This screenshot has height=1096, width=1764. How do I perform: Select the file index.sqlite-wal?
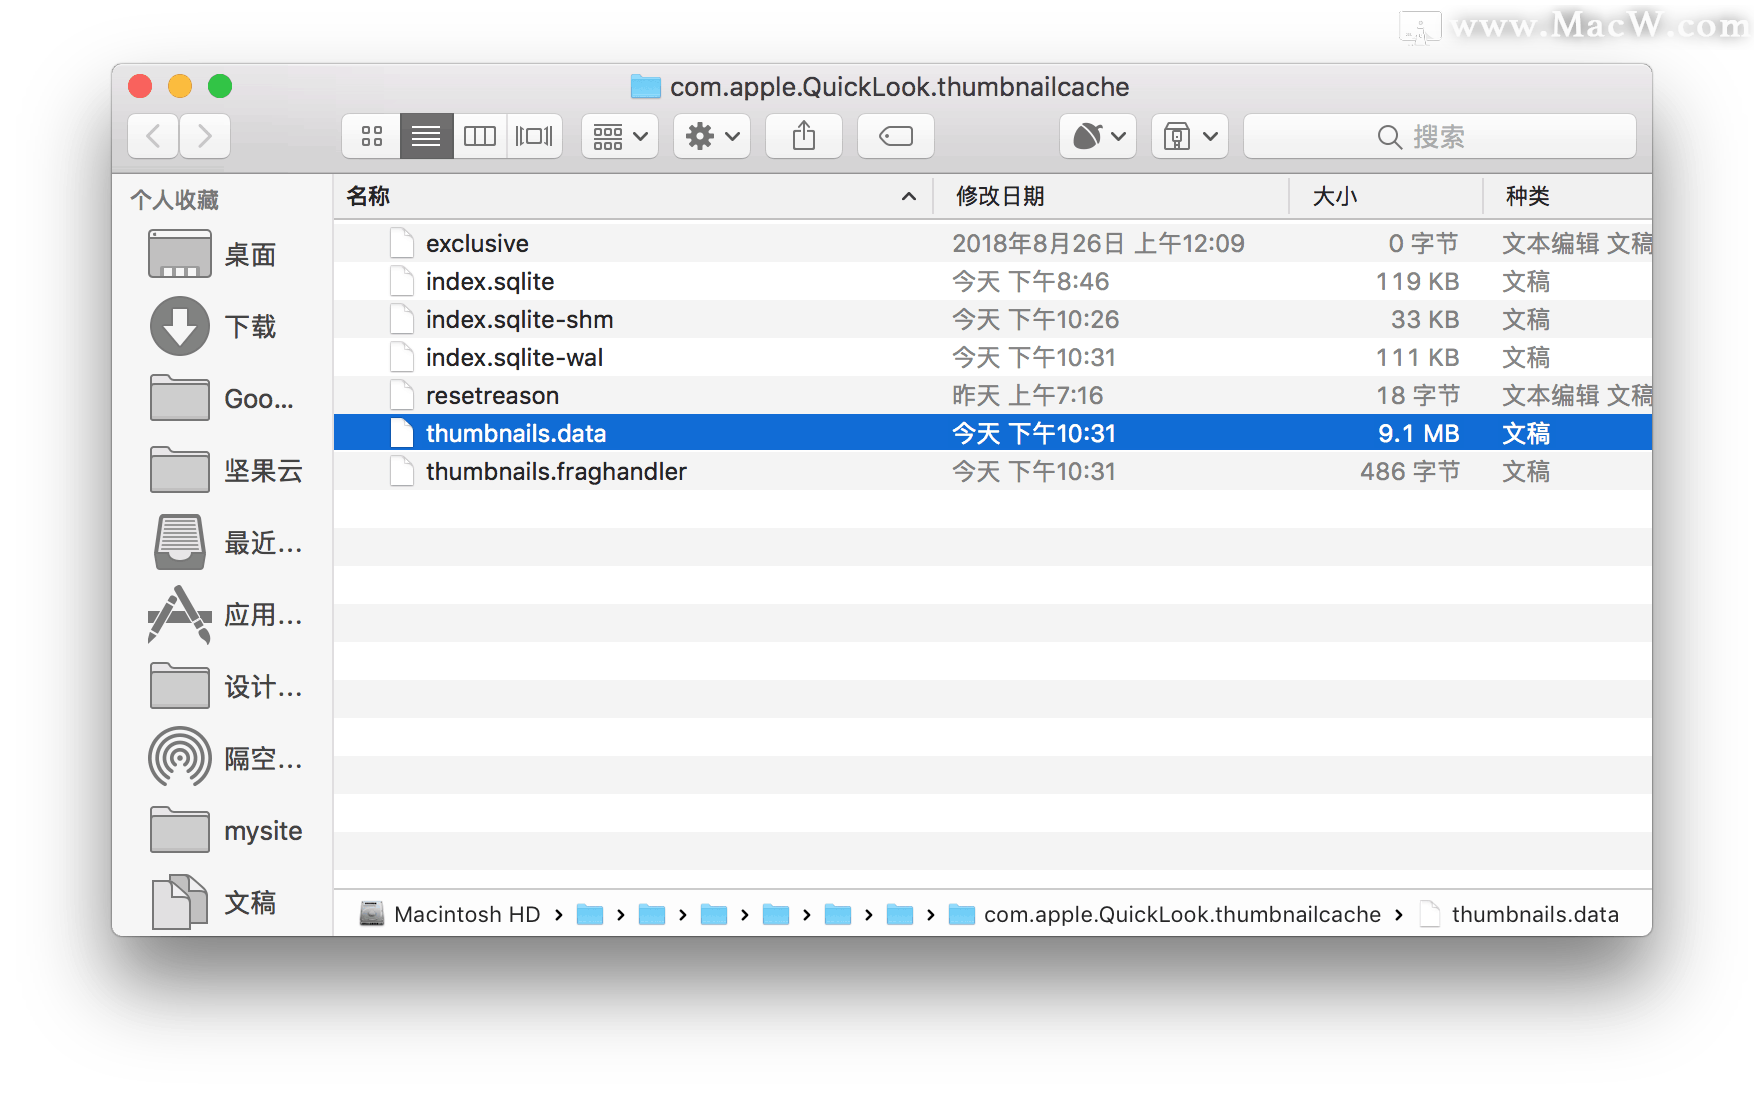point(993,357)
